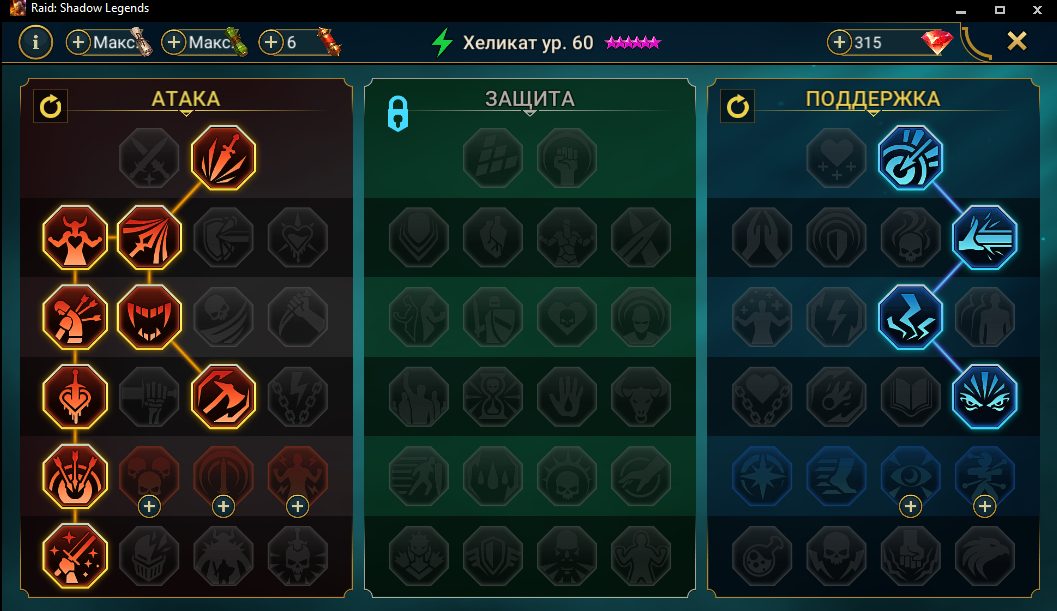Add red scrolls next to 6
The height and width of the screenshot is (611, 1057).
click(x=271, y=42)
